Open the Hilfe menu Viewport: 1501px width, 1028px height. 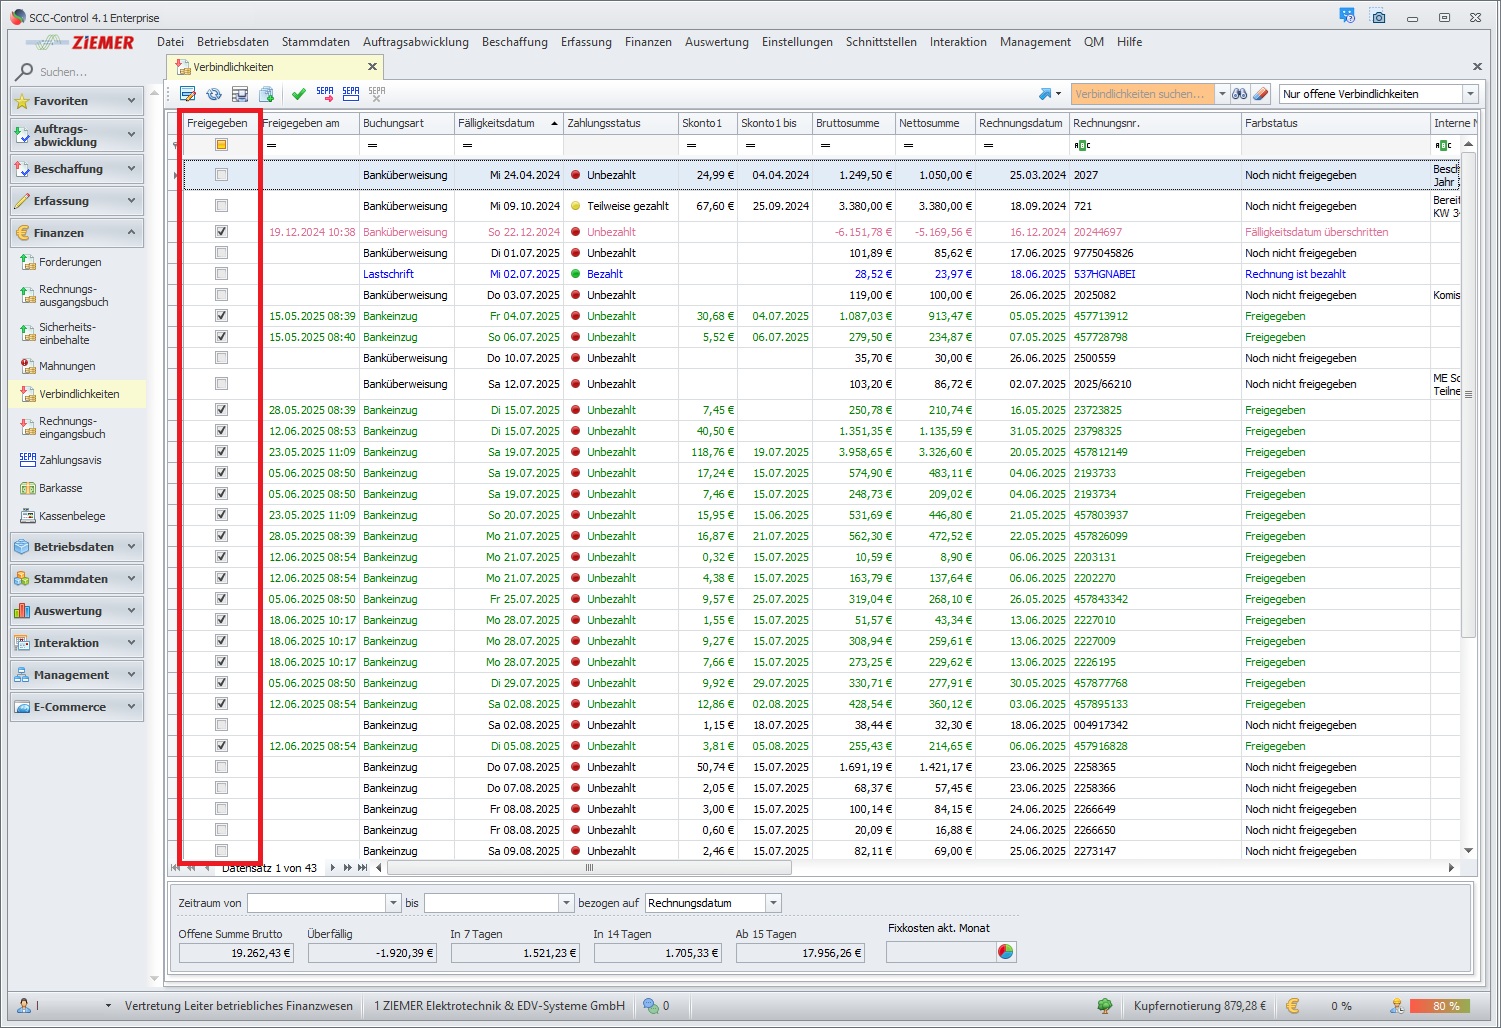(x=1129, y=42)
